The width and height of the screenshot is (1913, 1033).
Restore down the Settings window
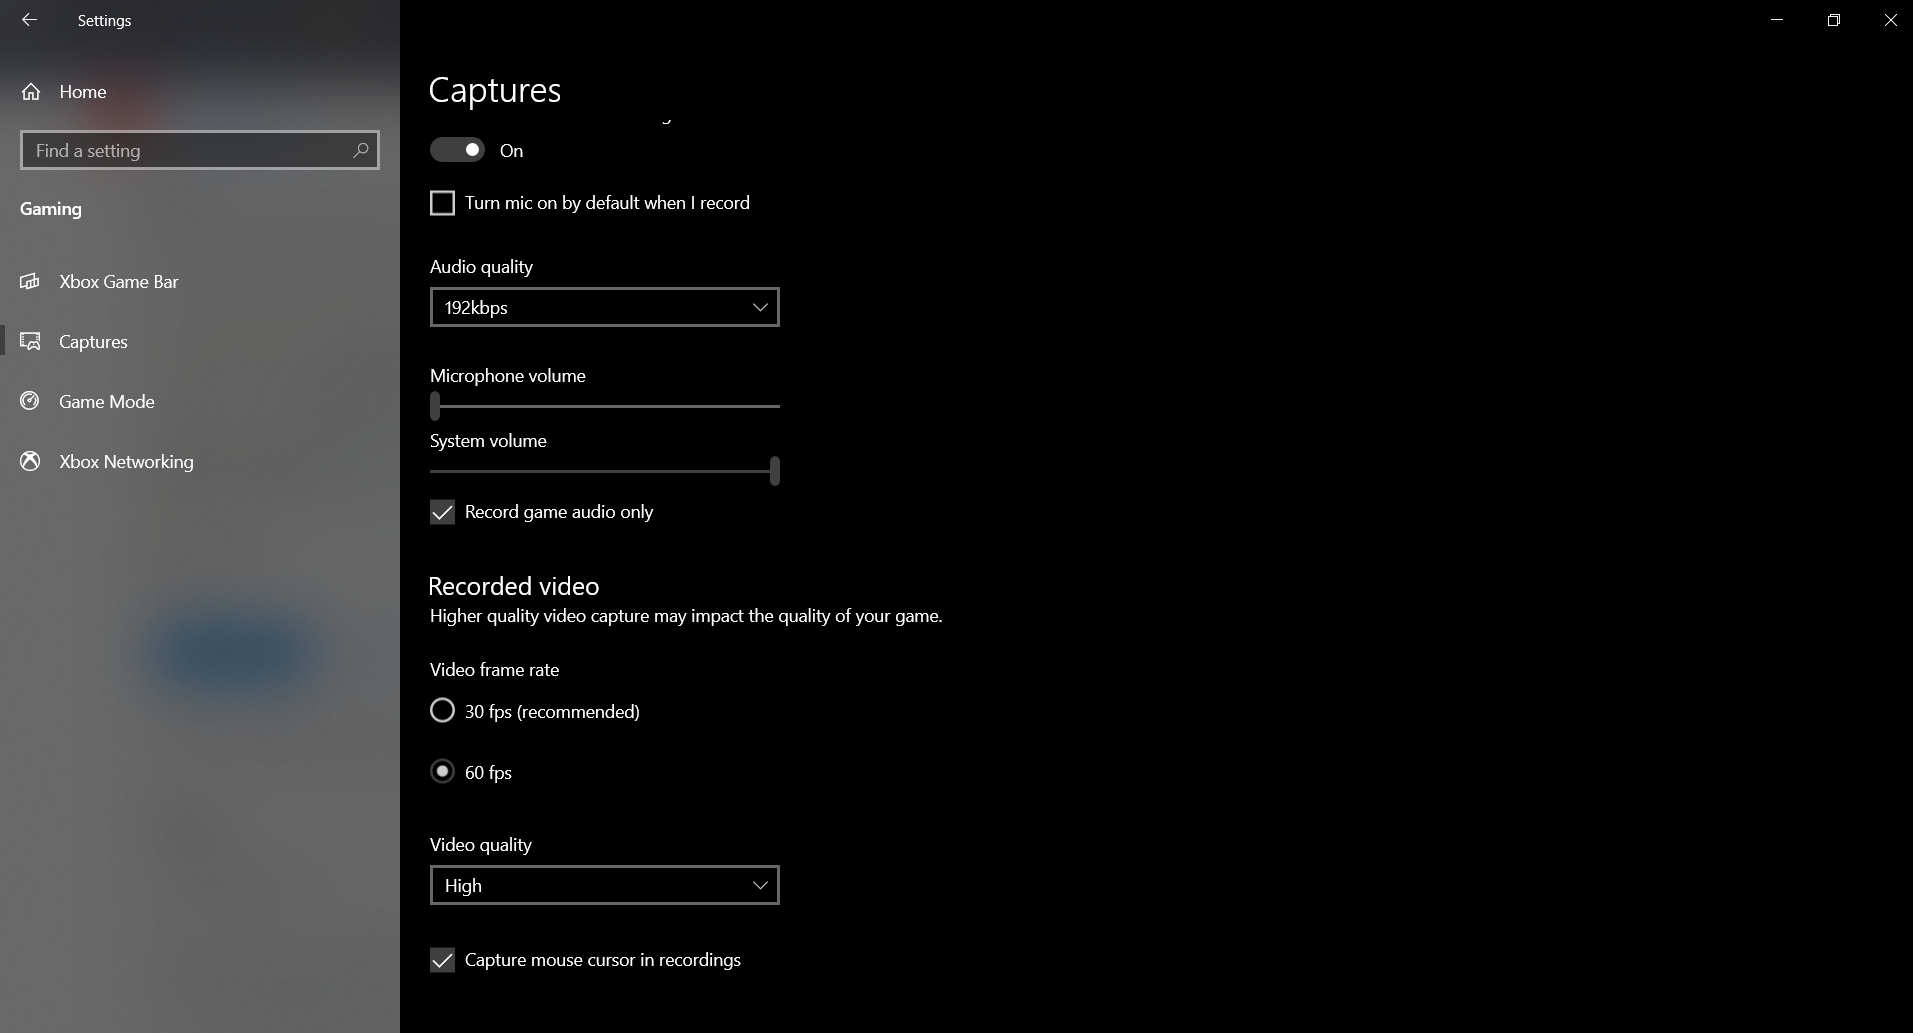click(x=1834, y=20)
